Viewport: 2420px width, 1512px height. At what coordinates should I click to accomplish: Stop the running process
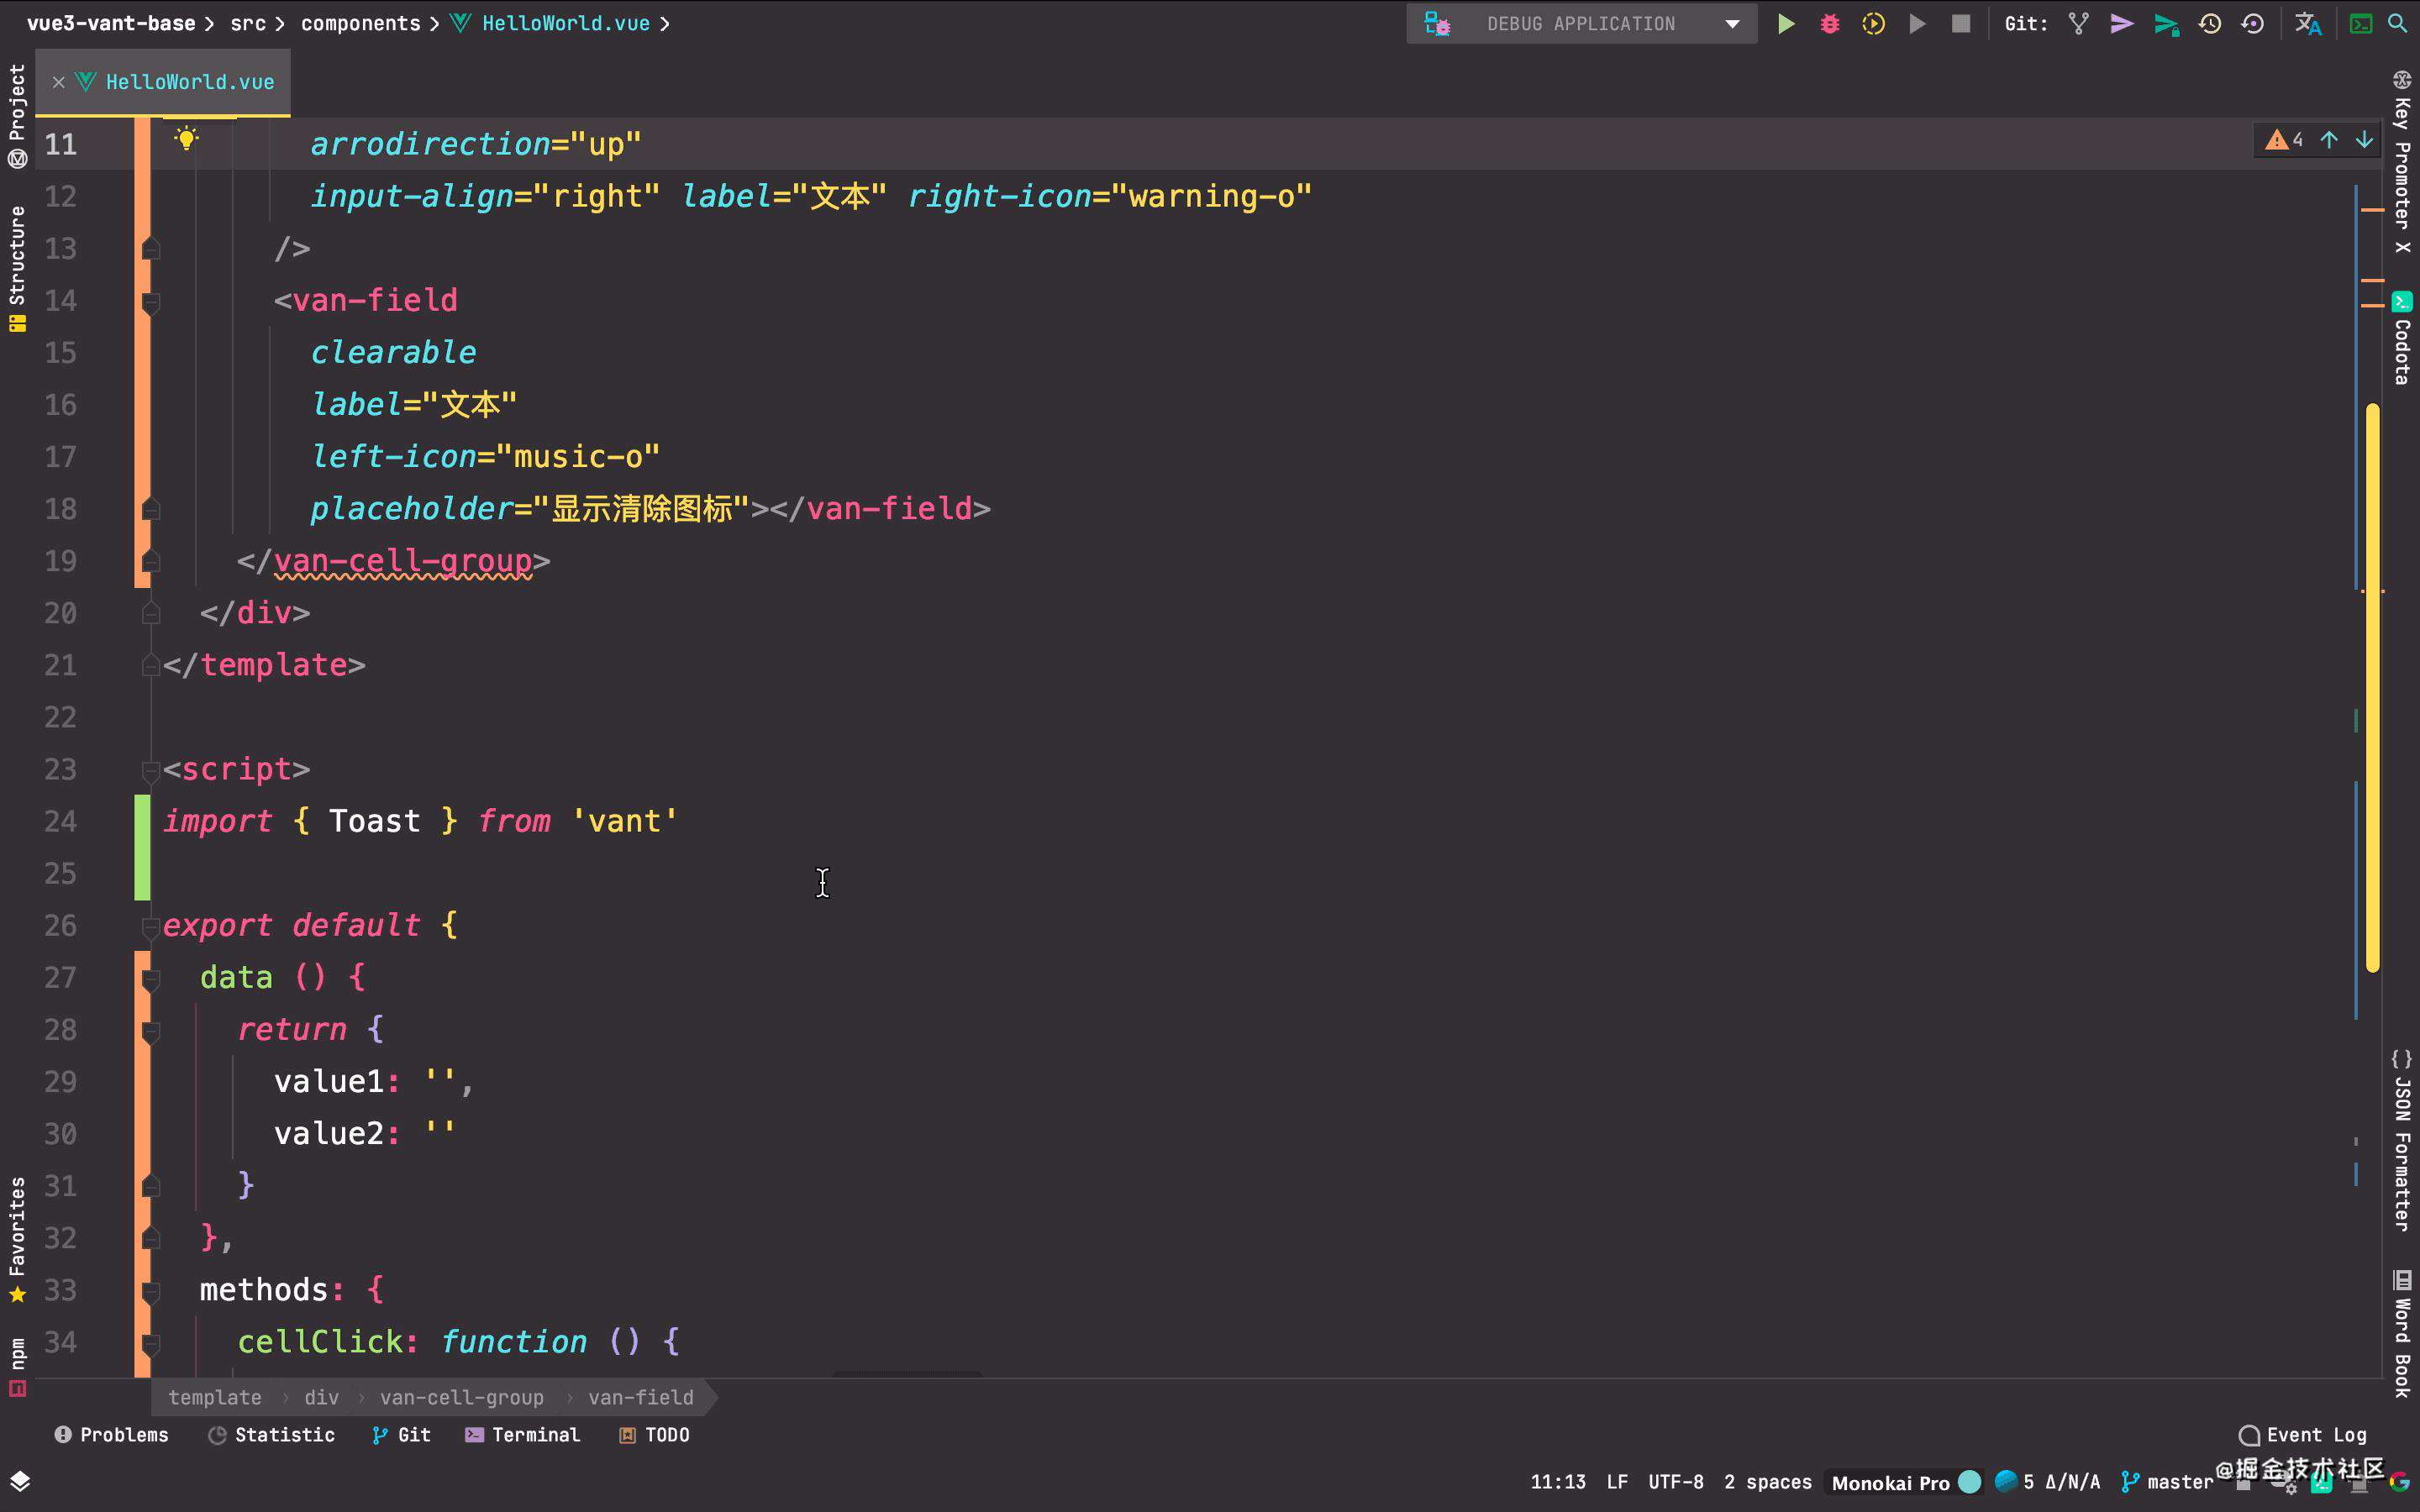coord(1961,24)
